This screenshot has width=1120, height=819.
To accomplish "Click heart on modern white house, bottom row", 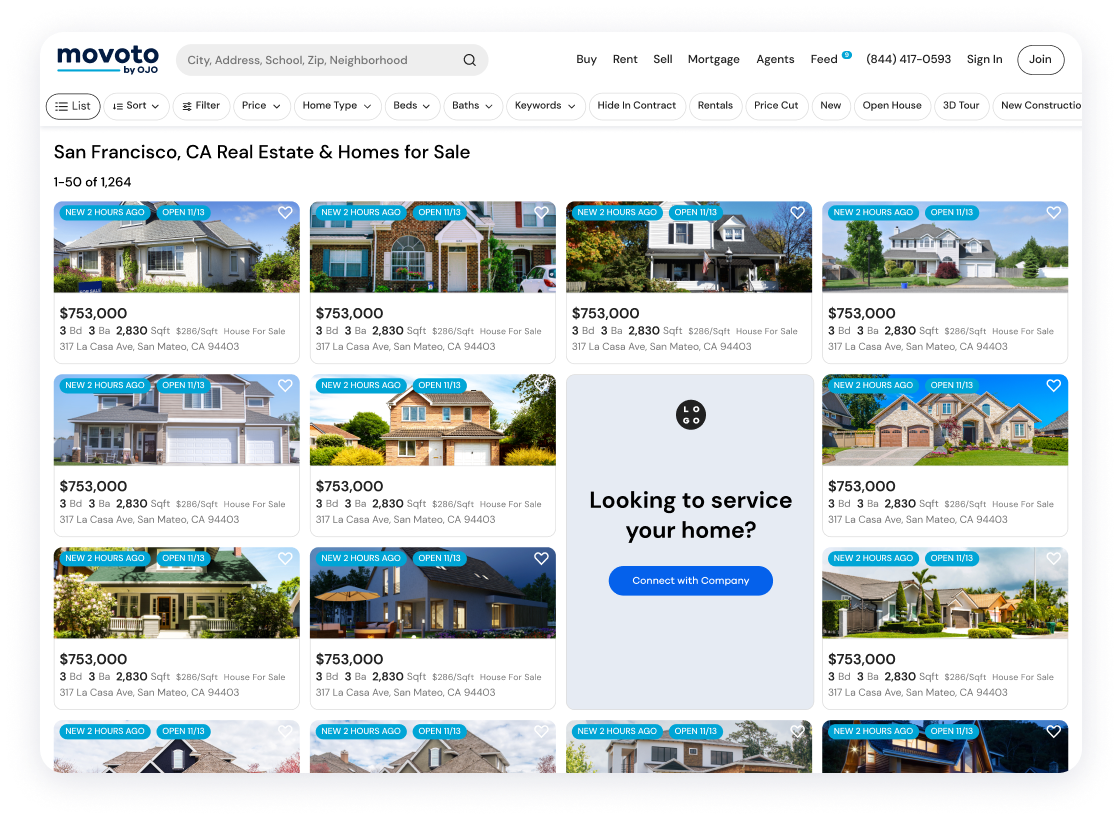I will [x=797, y=731].
